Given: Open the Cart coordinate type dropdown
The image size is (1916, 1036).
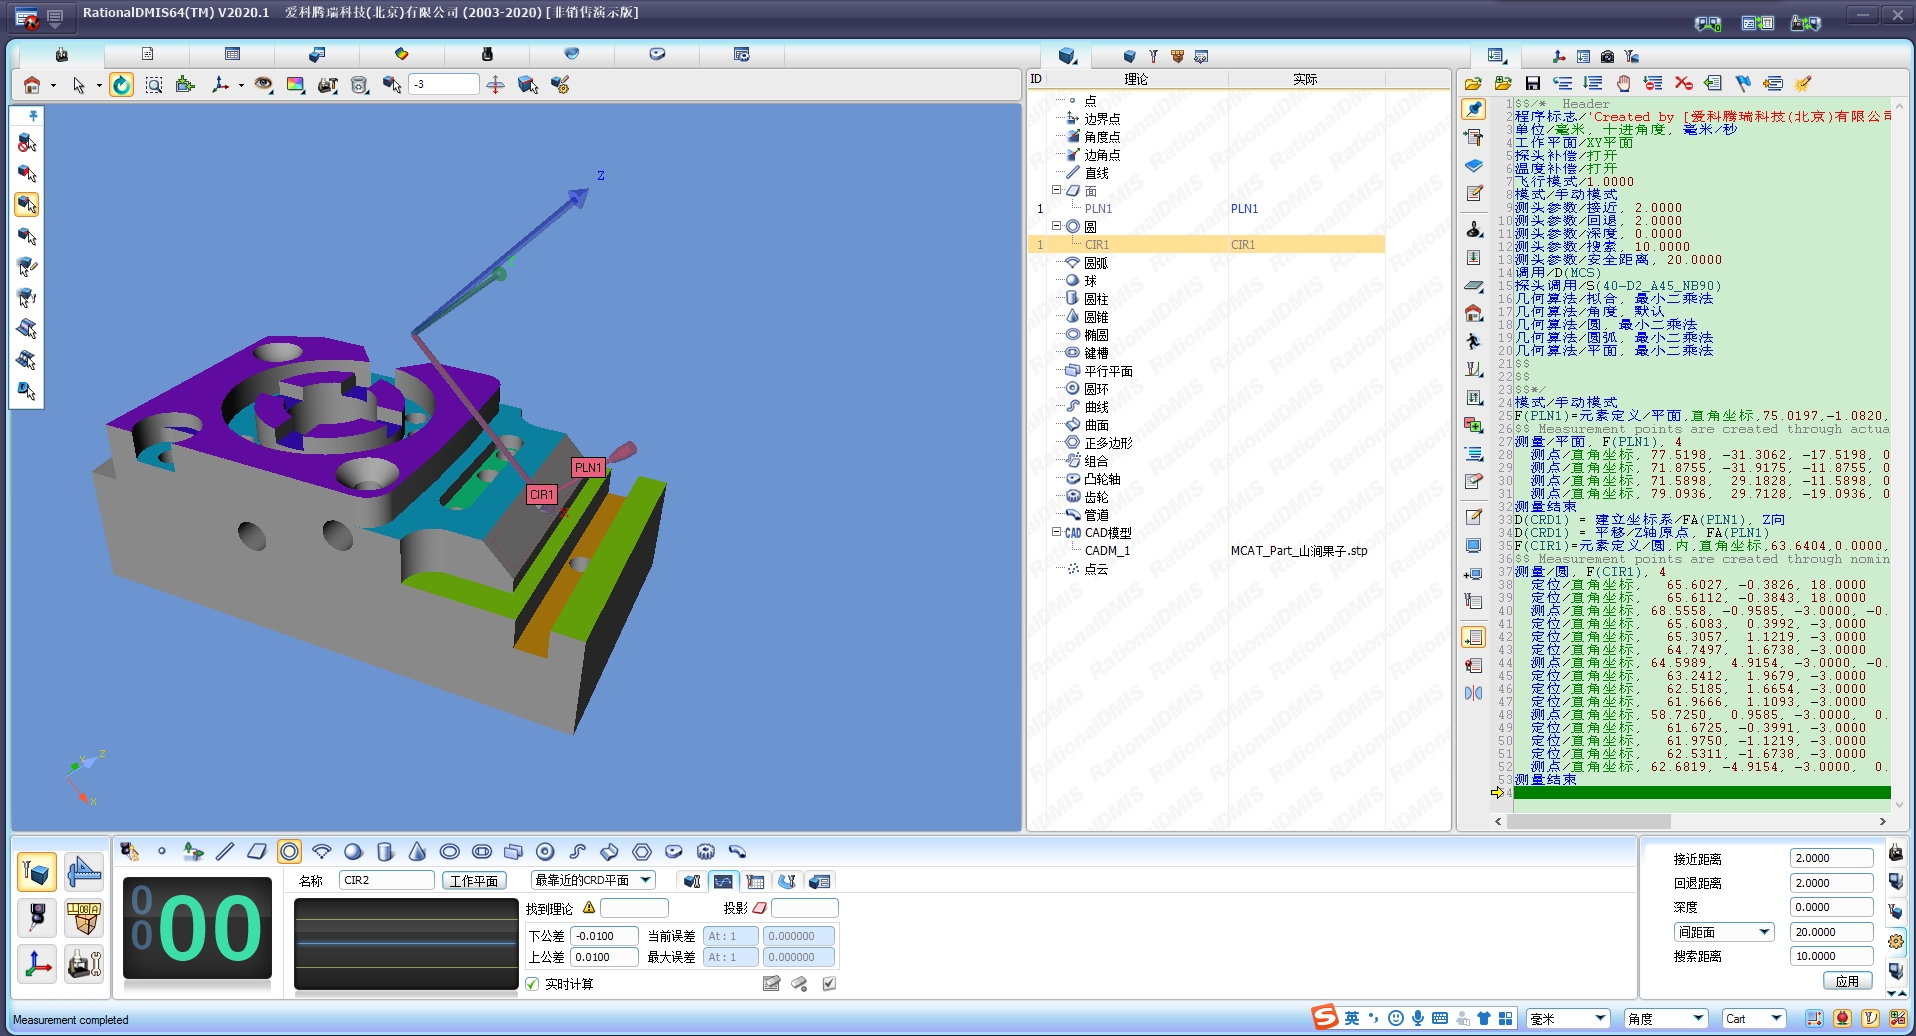Looking at the screenshot, I should pyautogui.click(x=1776, y=1019).
